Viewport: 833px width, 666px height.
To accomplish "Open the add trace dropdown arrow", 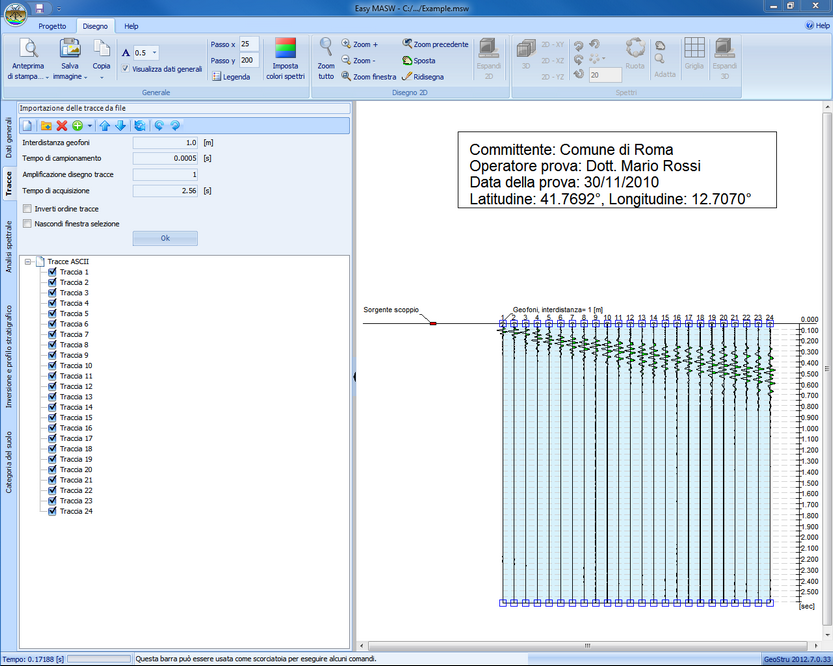I will tap(89, 126).
